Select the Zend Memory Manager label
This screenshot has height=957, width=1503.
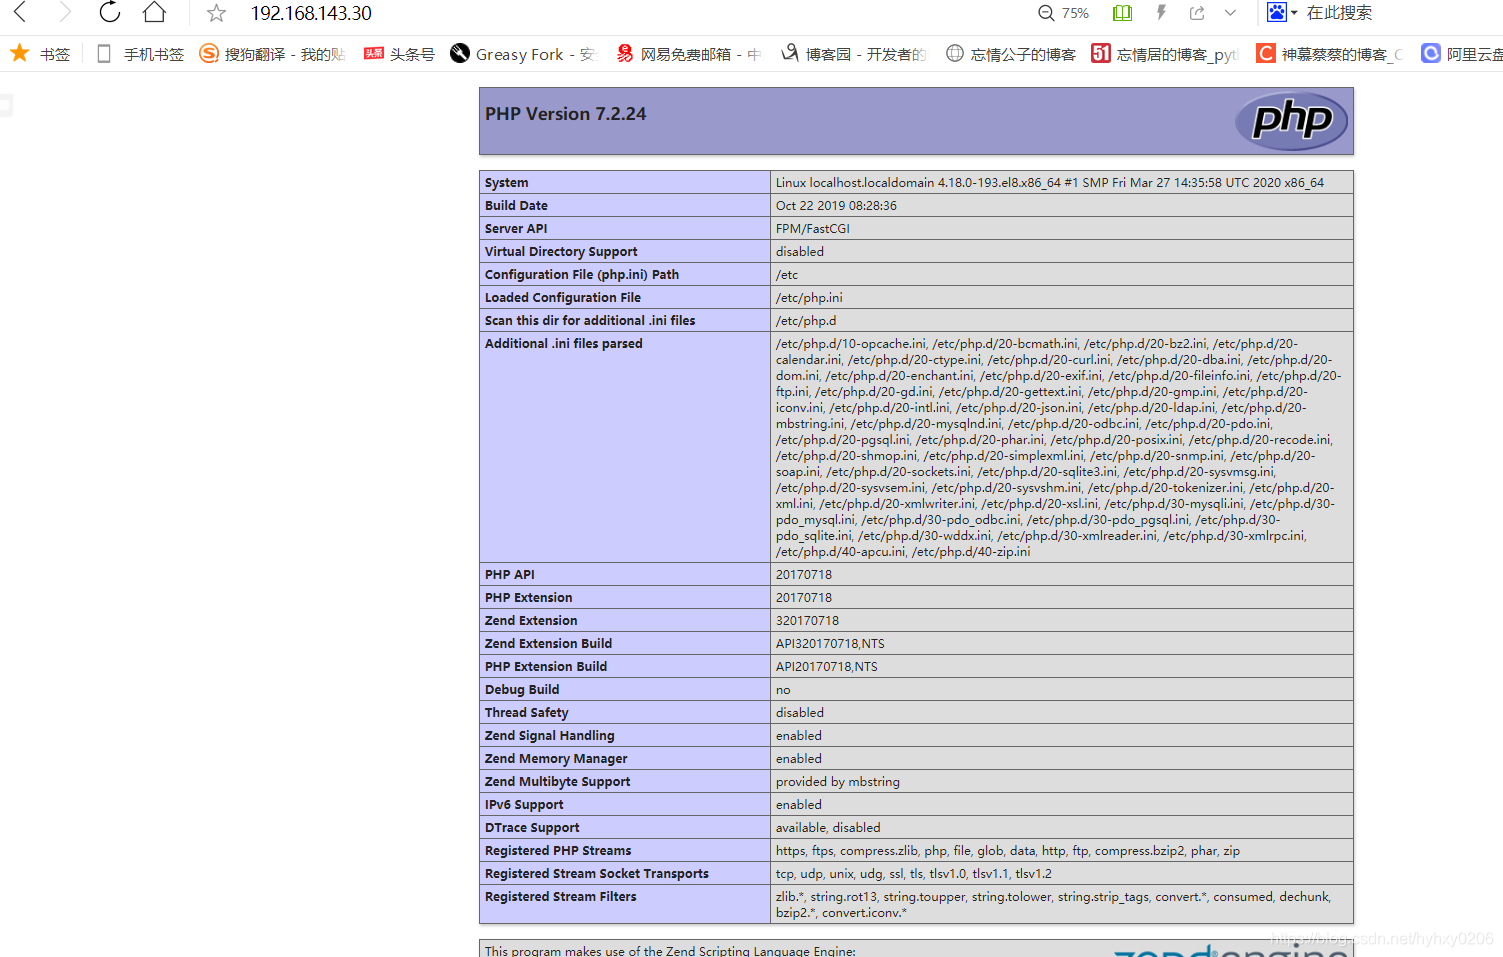(x=556, y=759)
